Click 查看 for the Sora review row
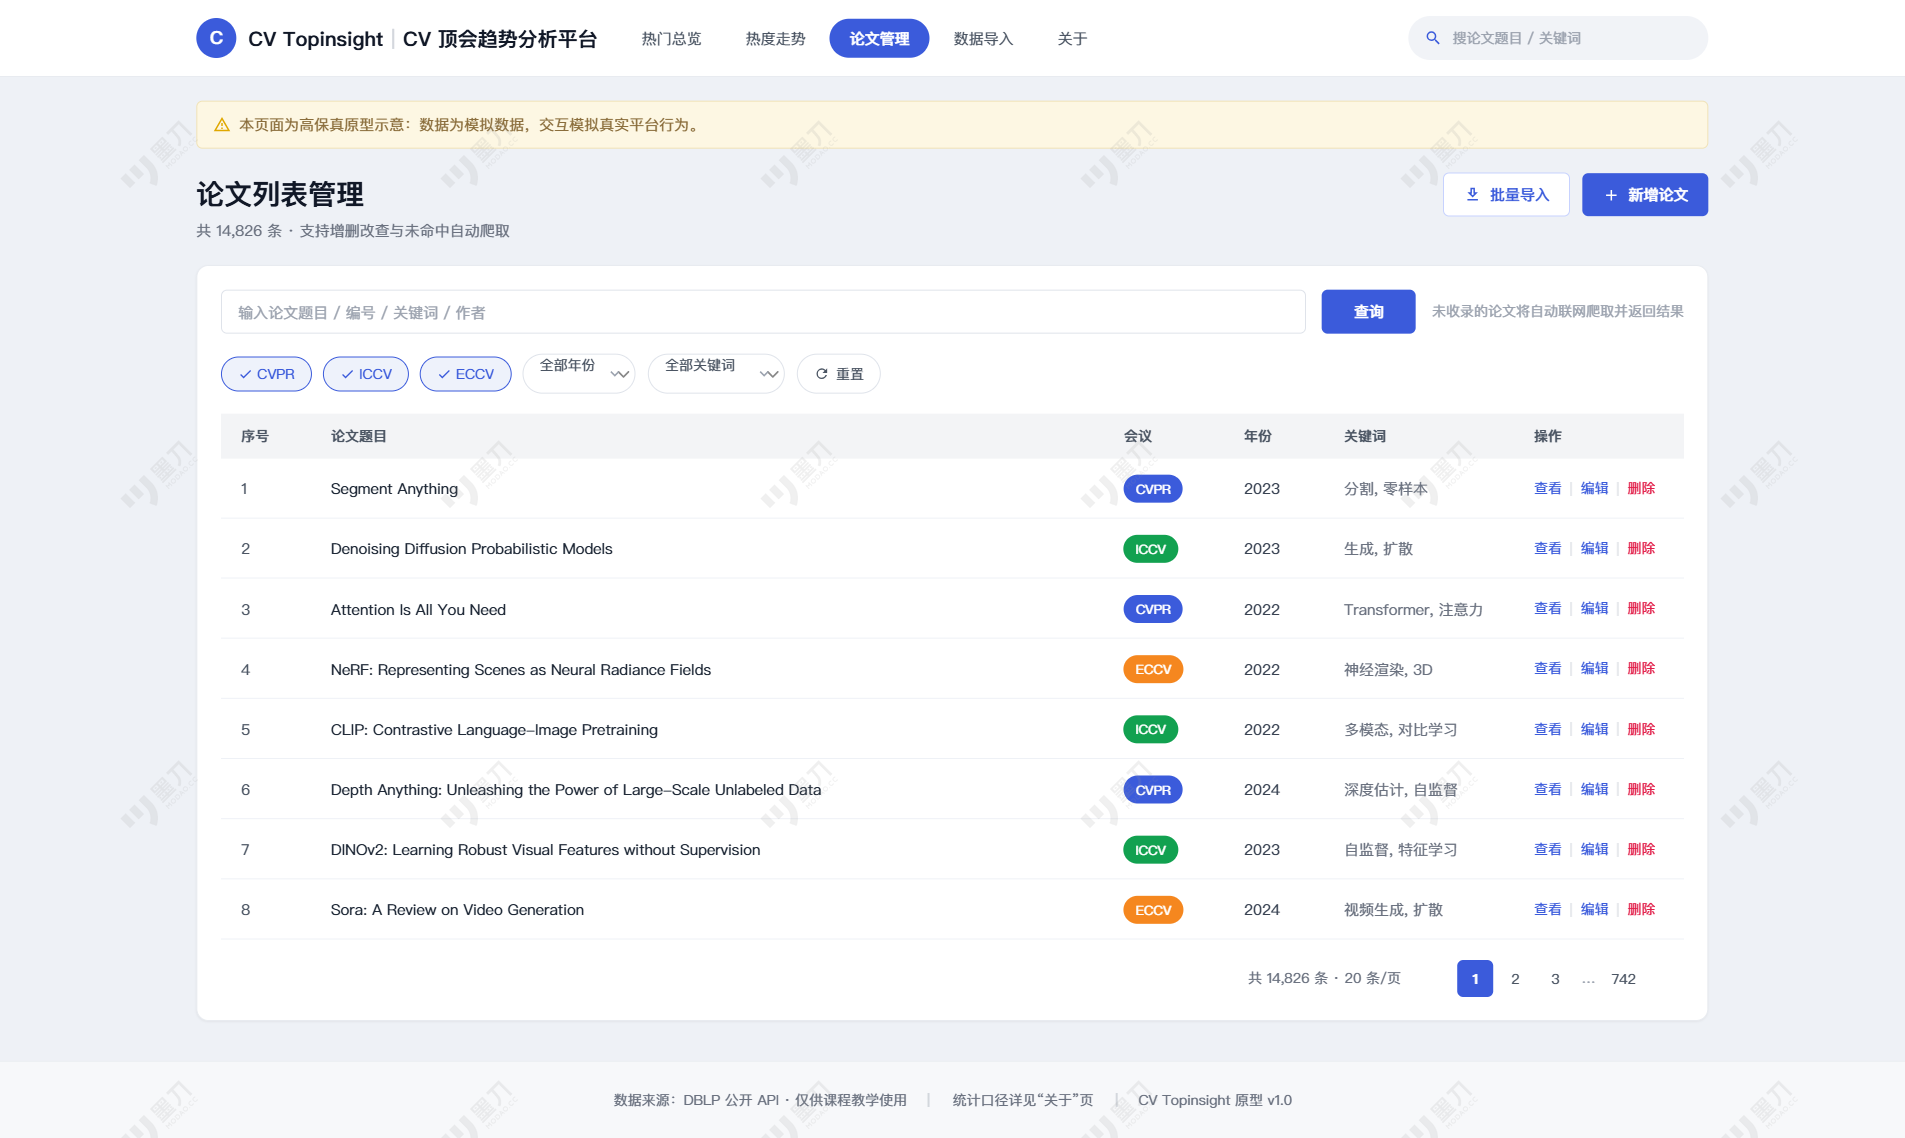The width and height of the screenshot is (1905, 1138). tap(1547, 909)
